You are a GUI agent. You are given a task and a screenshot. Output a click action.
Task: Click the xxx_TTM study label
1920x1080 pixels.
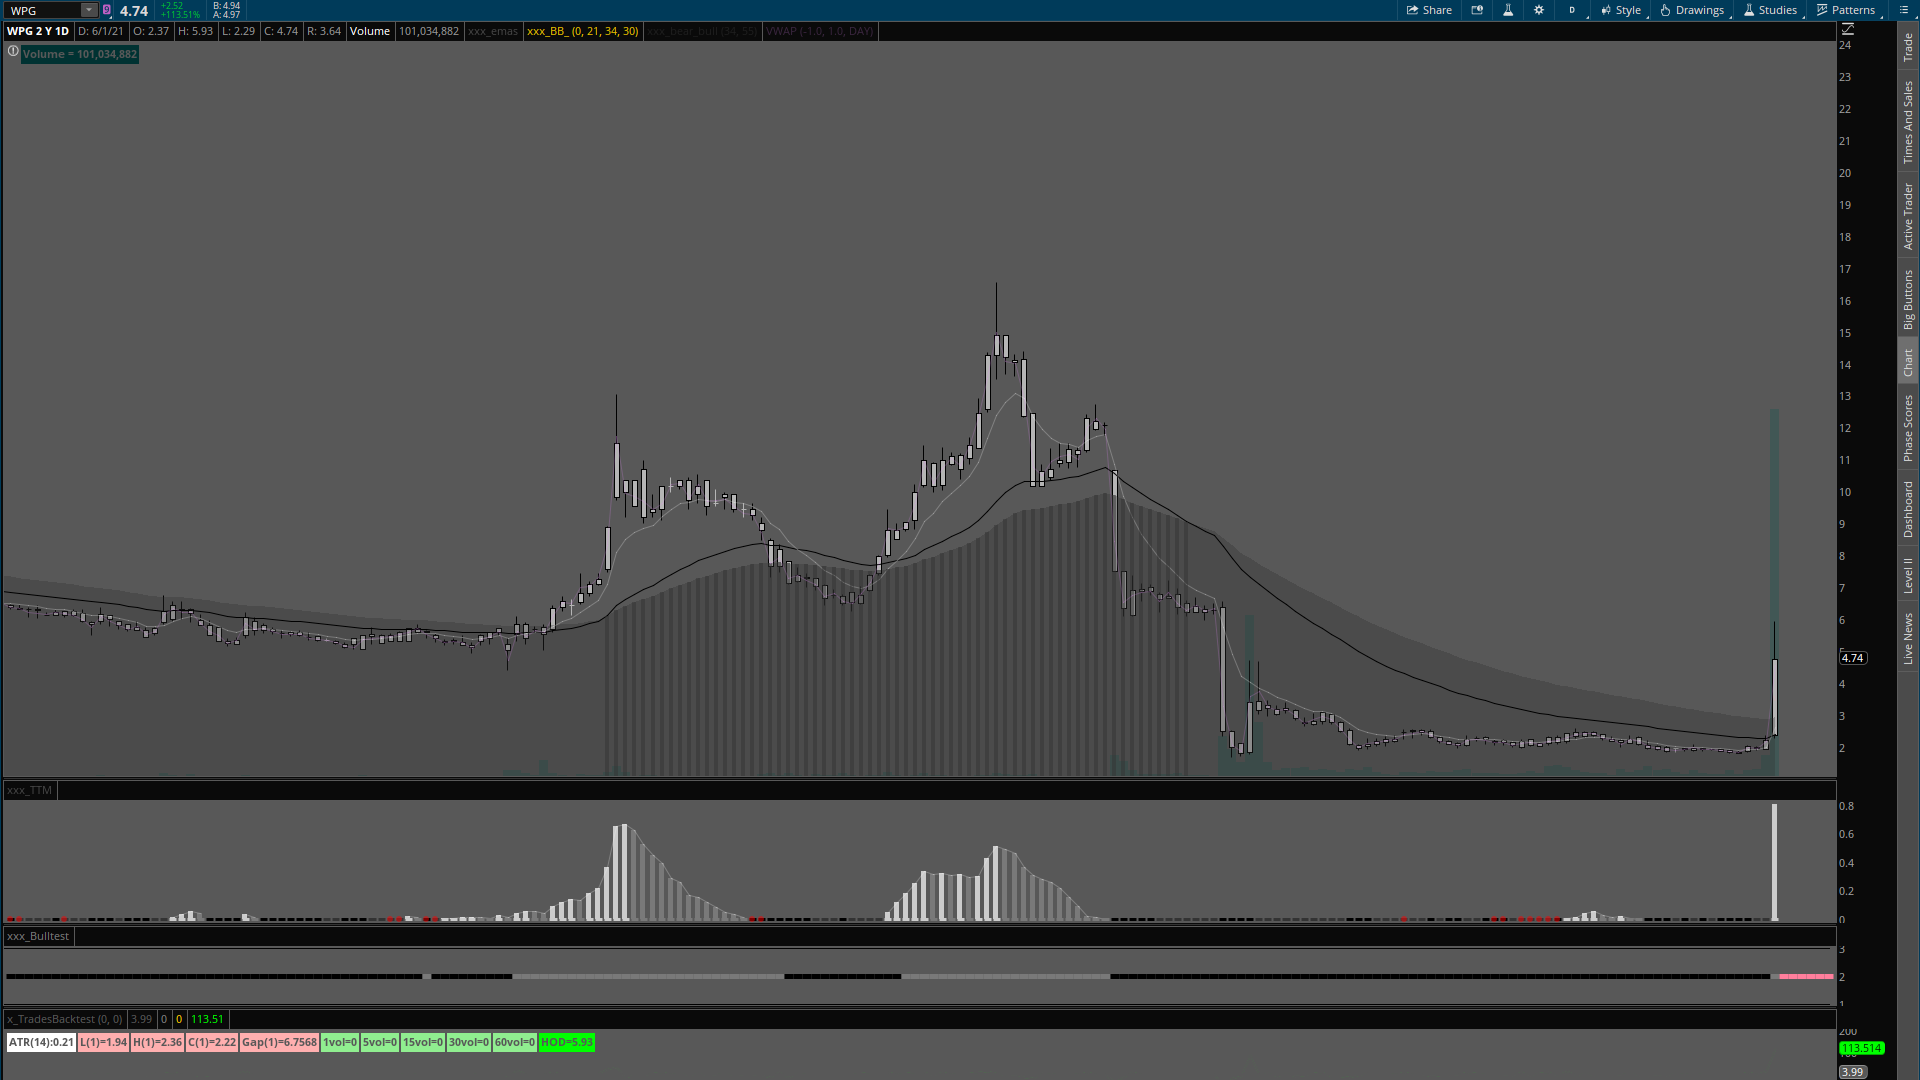coord(29,790)
